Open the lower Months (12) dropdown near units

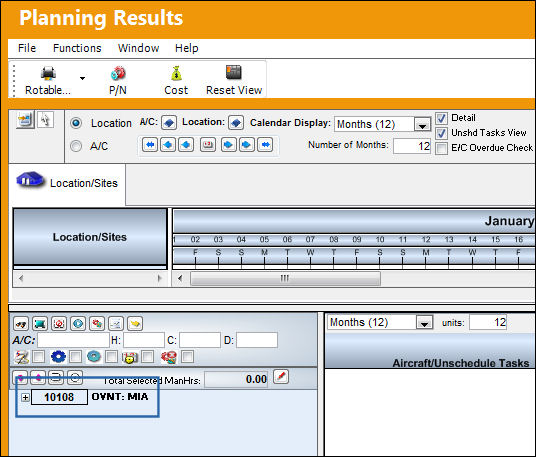click(424, 323)
